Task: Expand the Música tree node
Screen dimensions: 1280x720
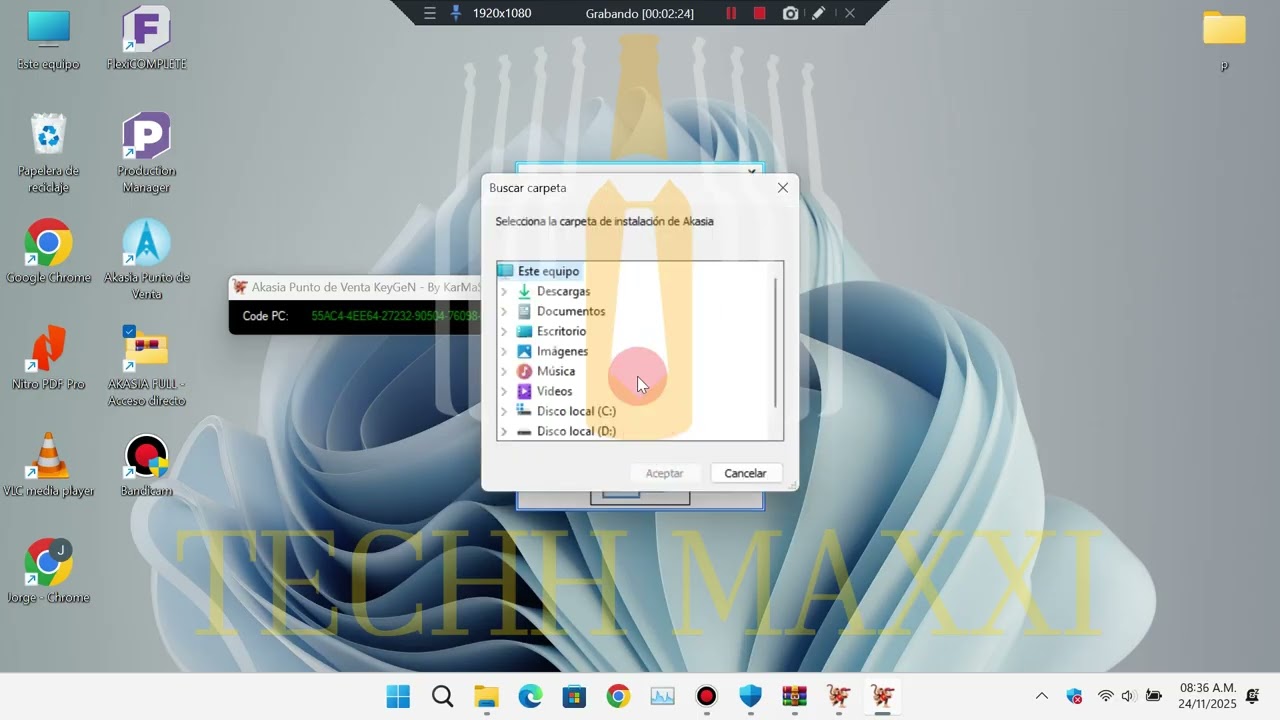Action: [x=504, y=372]
